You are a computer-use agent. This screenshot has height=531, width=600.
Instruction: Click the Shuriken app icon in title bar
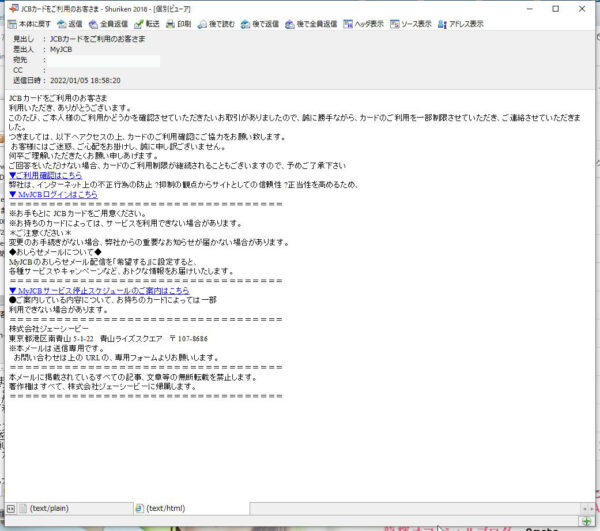pos(14,8)
